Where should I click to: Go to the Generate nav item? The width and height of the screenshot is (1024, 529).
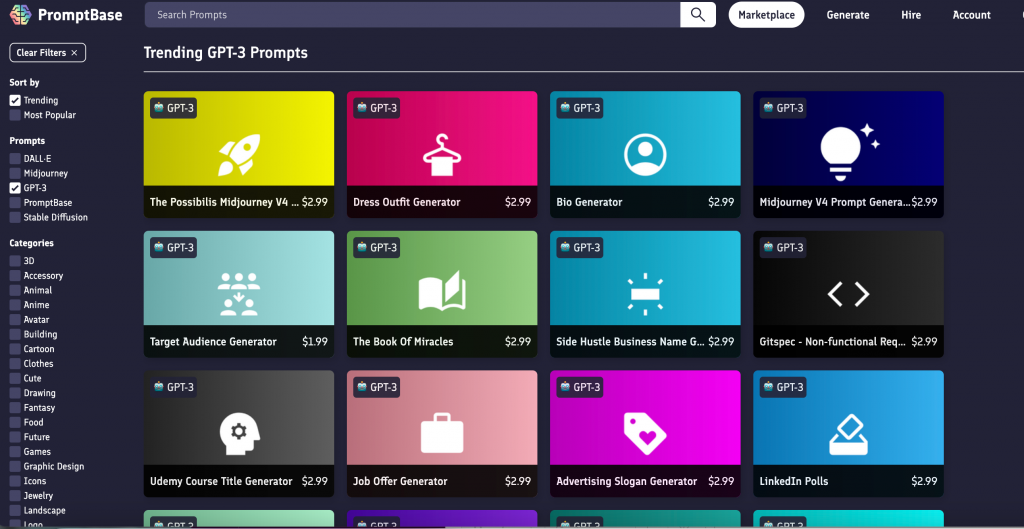click(848, 15)
